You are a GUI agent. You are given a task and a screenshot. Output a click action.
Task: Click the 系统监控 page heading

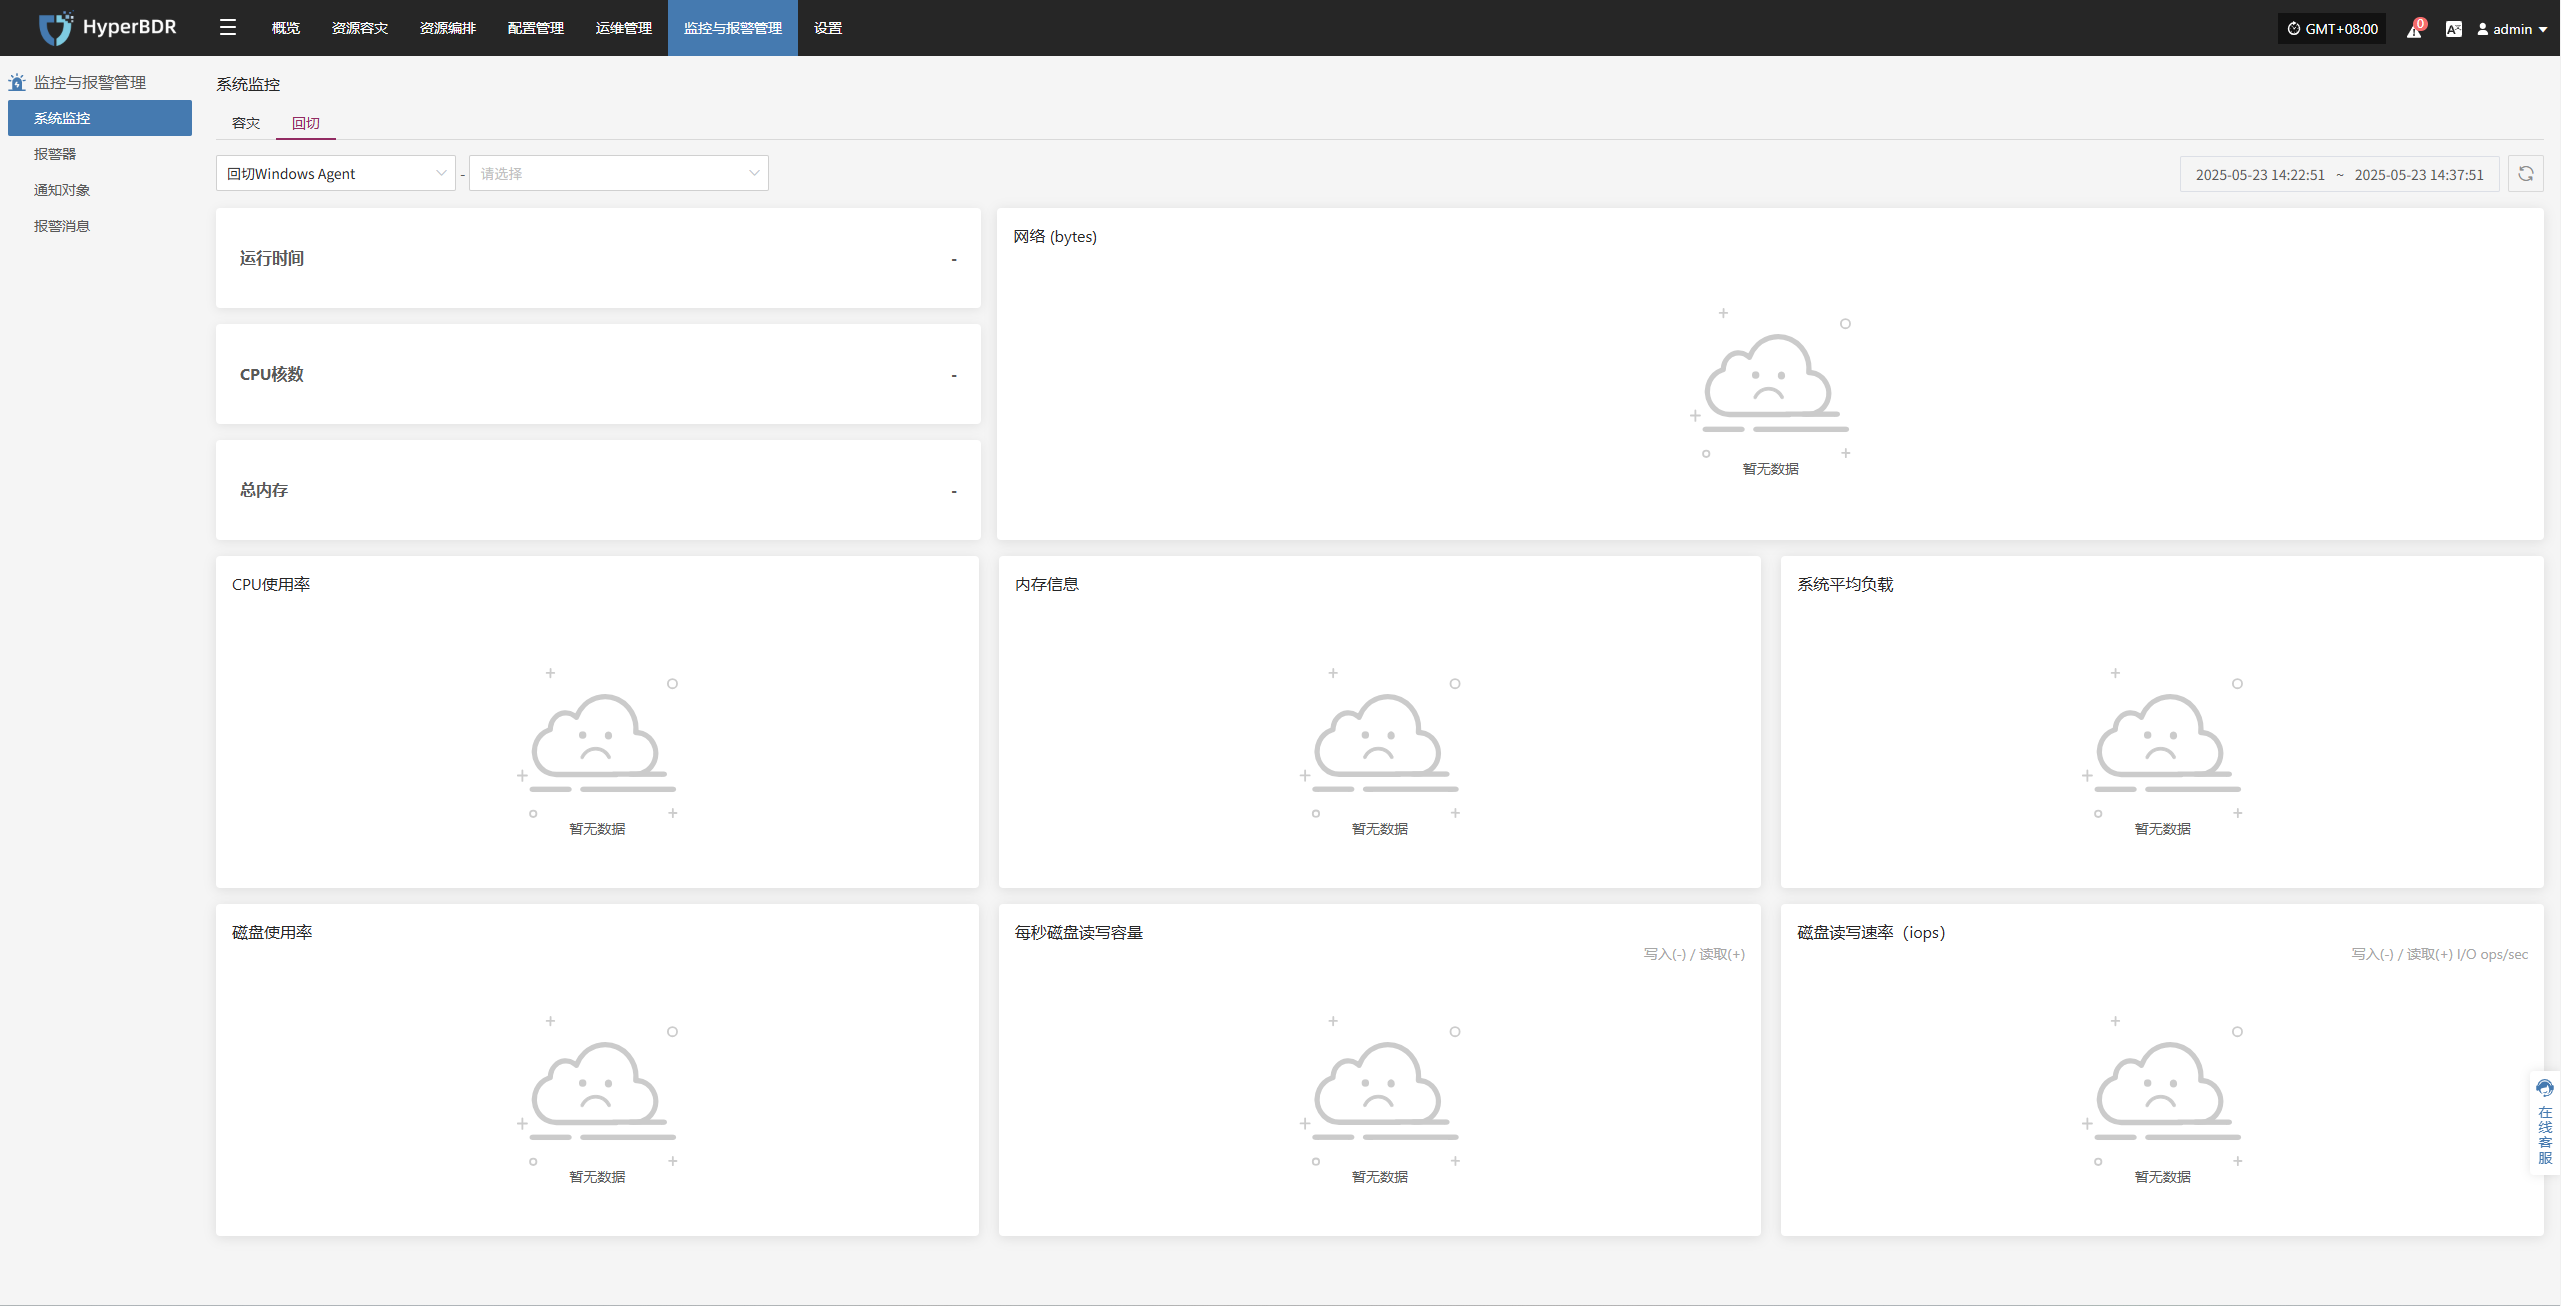(x=248, y=84)
